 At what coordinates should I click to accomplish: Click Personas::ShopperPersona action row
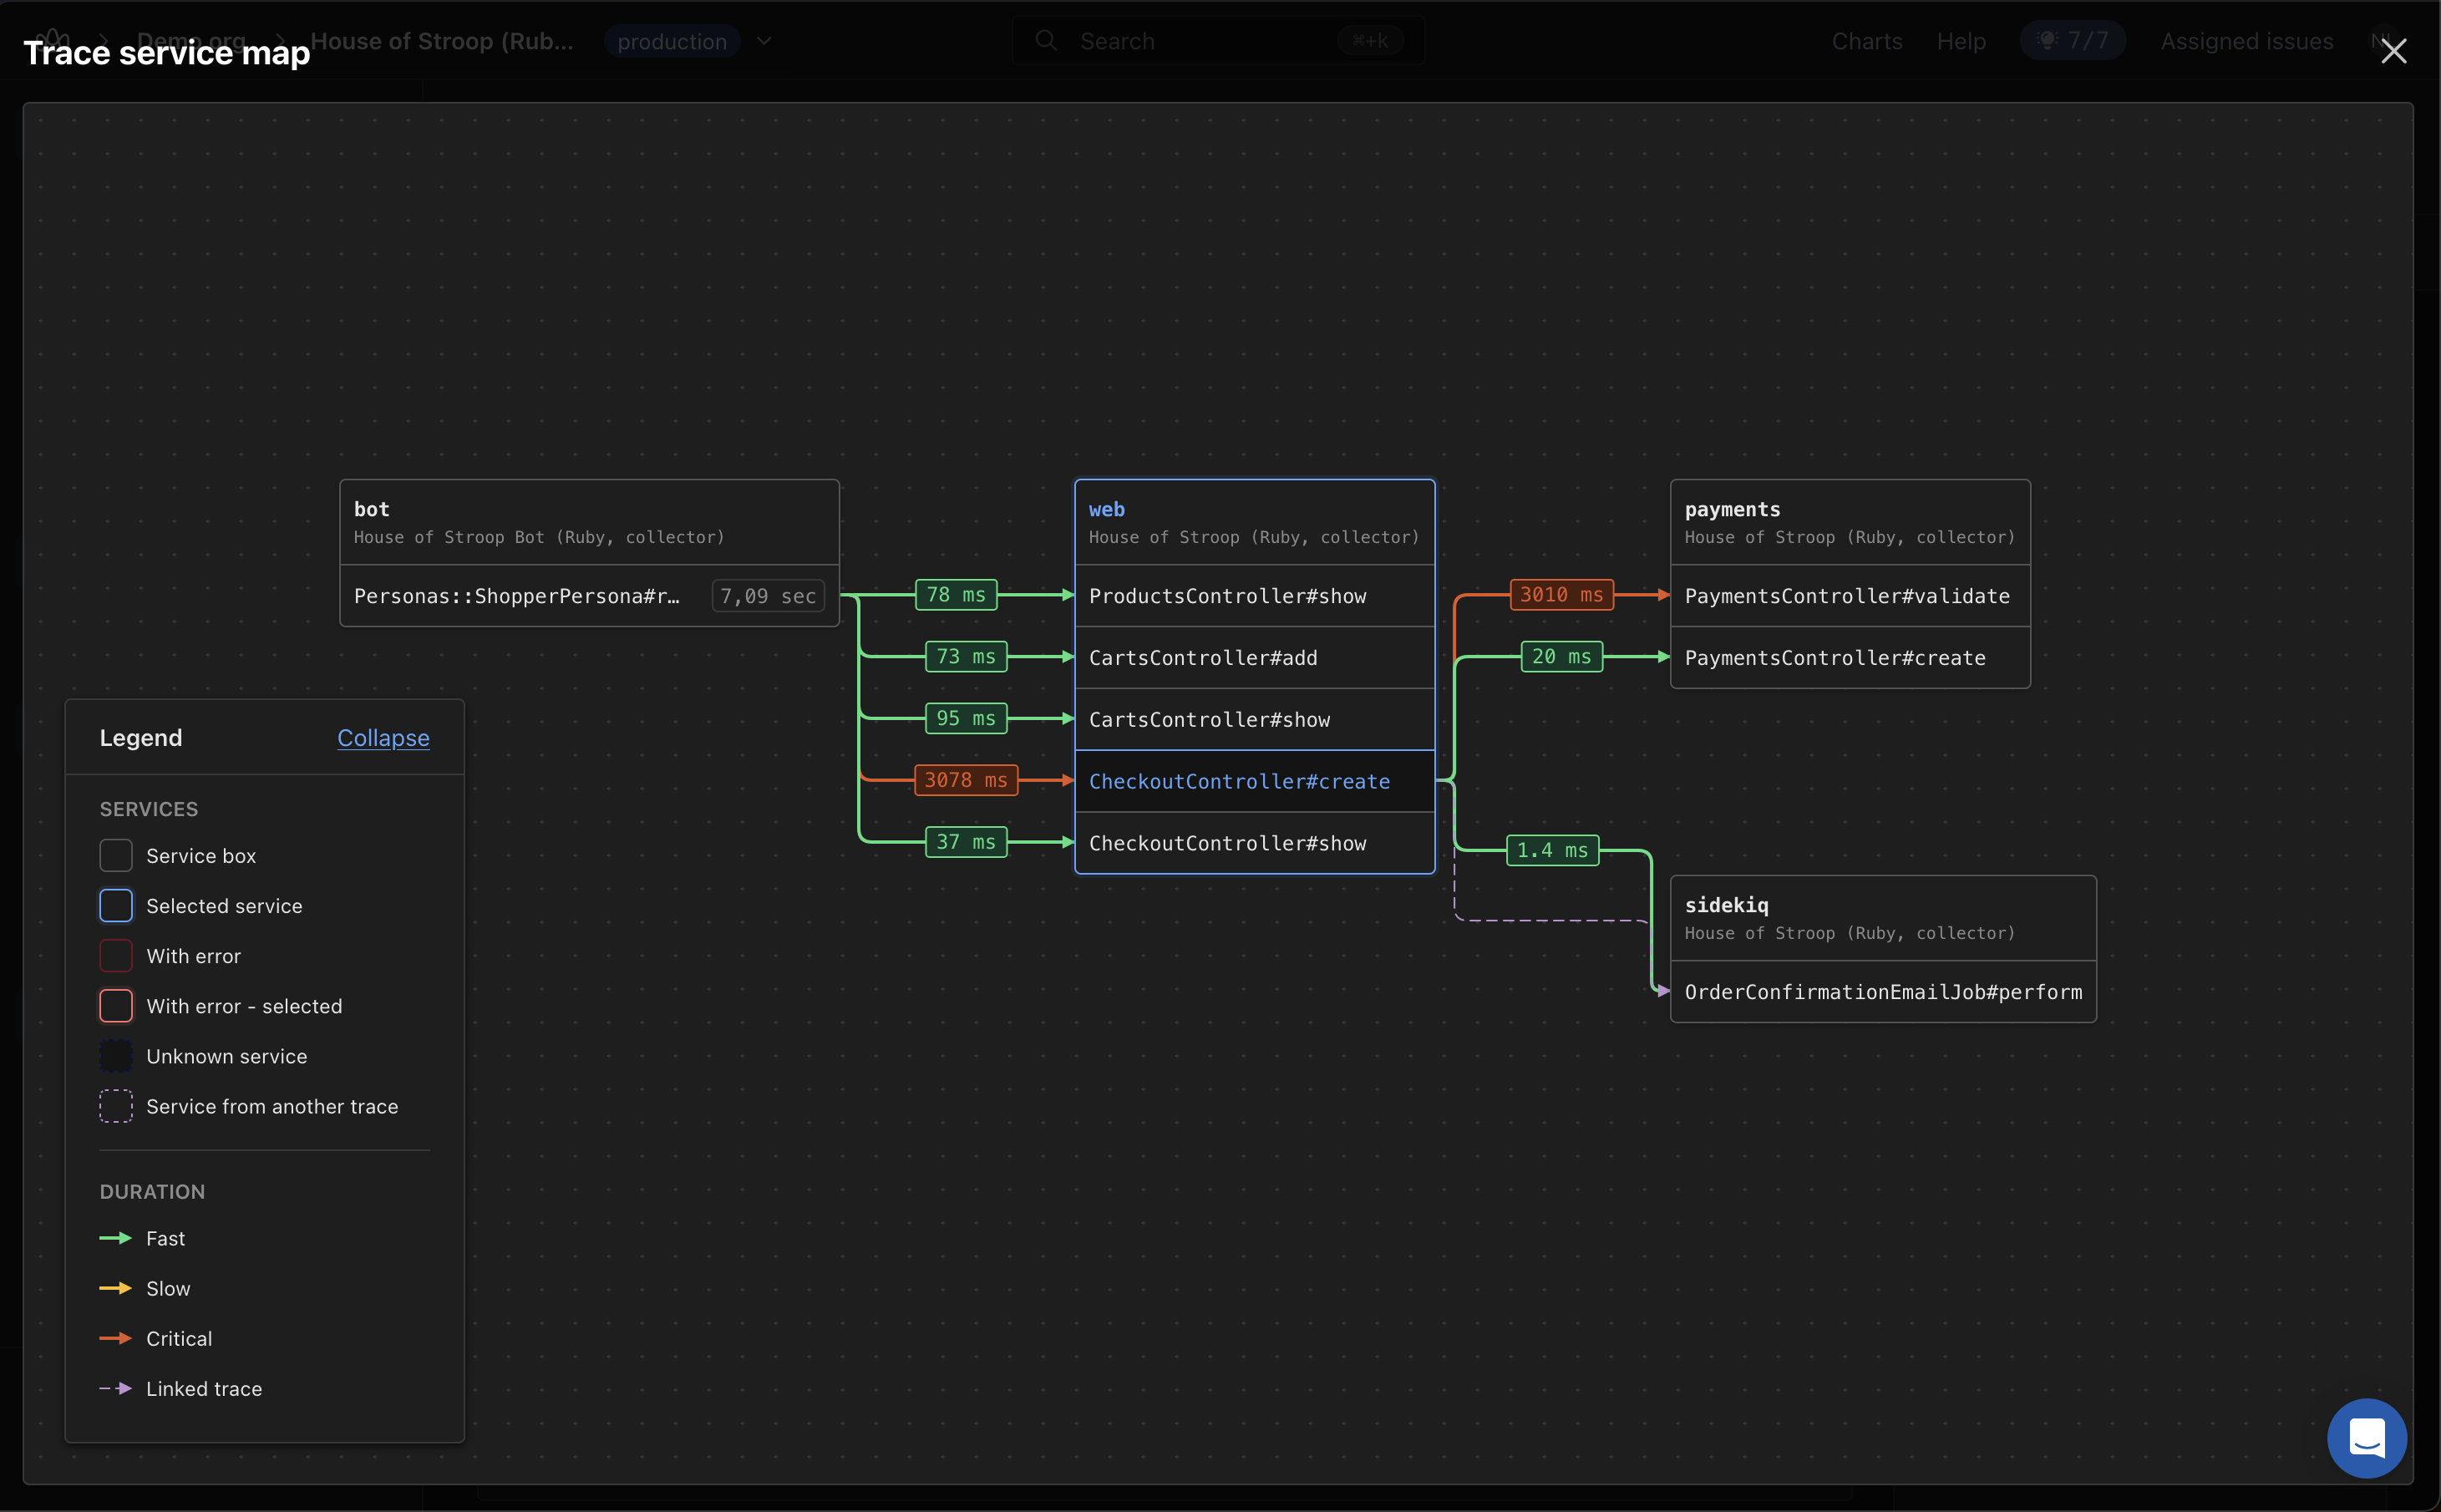pos(589,596)
